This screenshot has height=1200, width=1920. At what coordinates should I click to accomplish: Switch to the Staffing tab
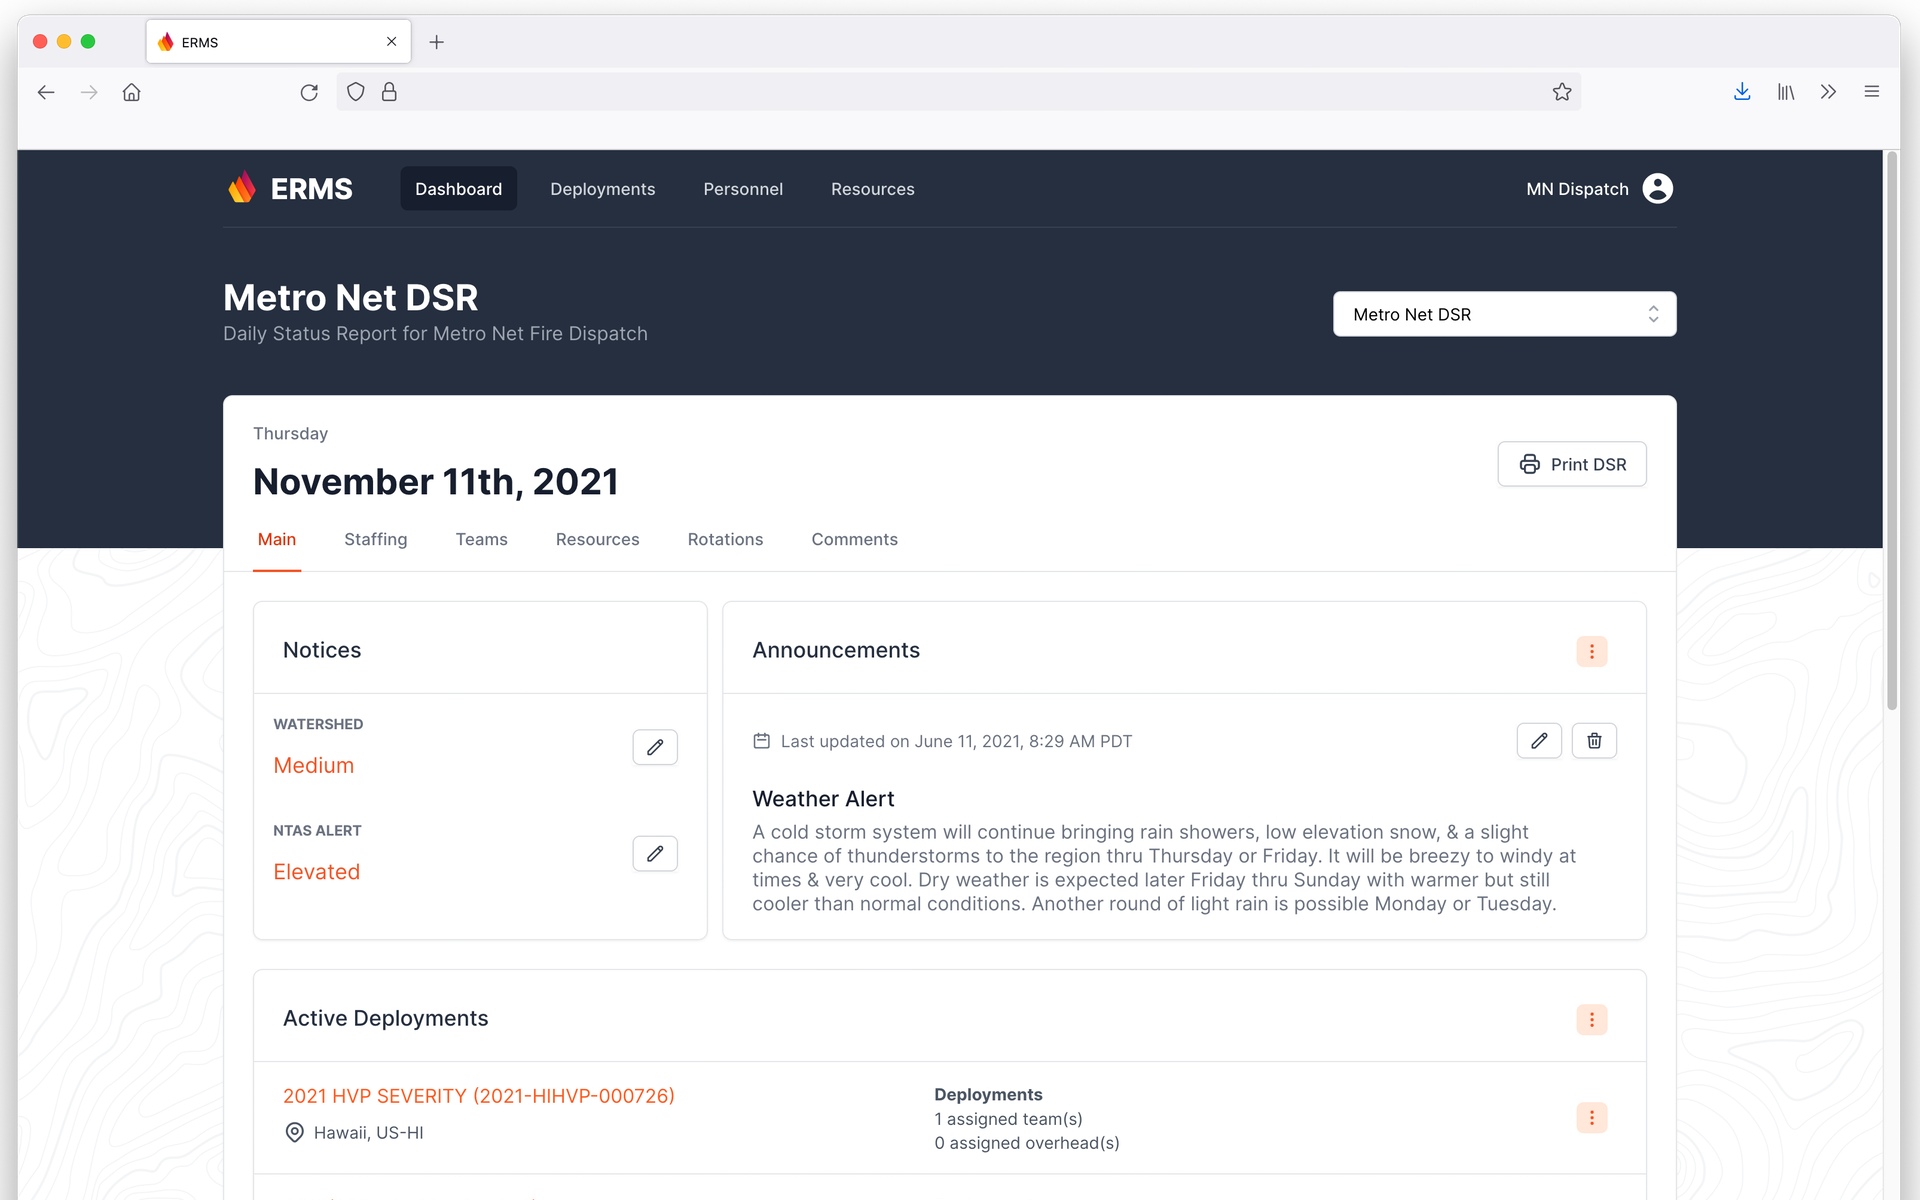click(x=376, y=539)
